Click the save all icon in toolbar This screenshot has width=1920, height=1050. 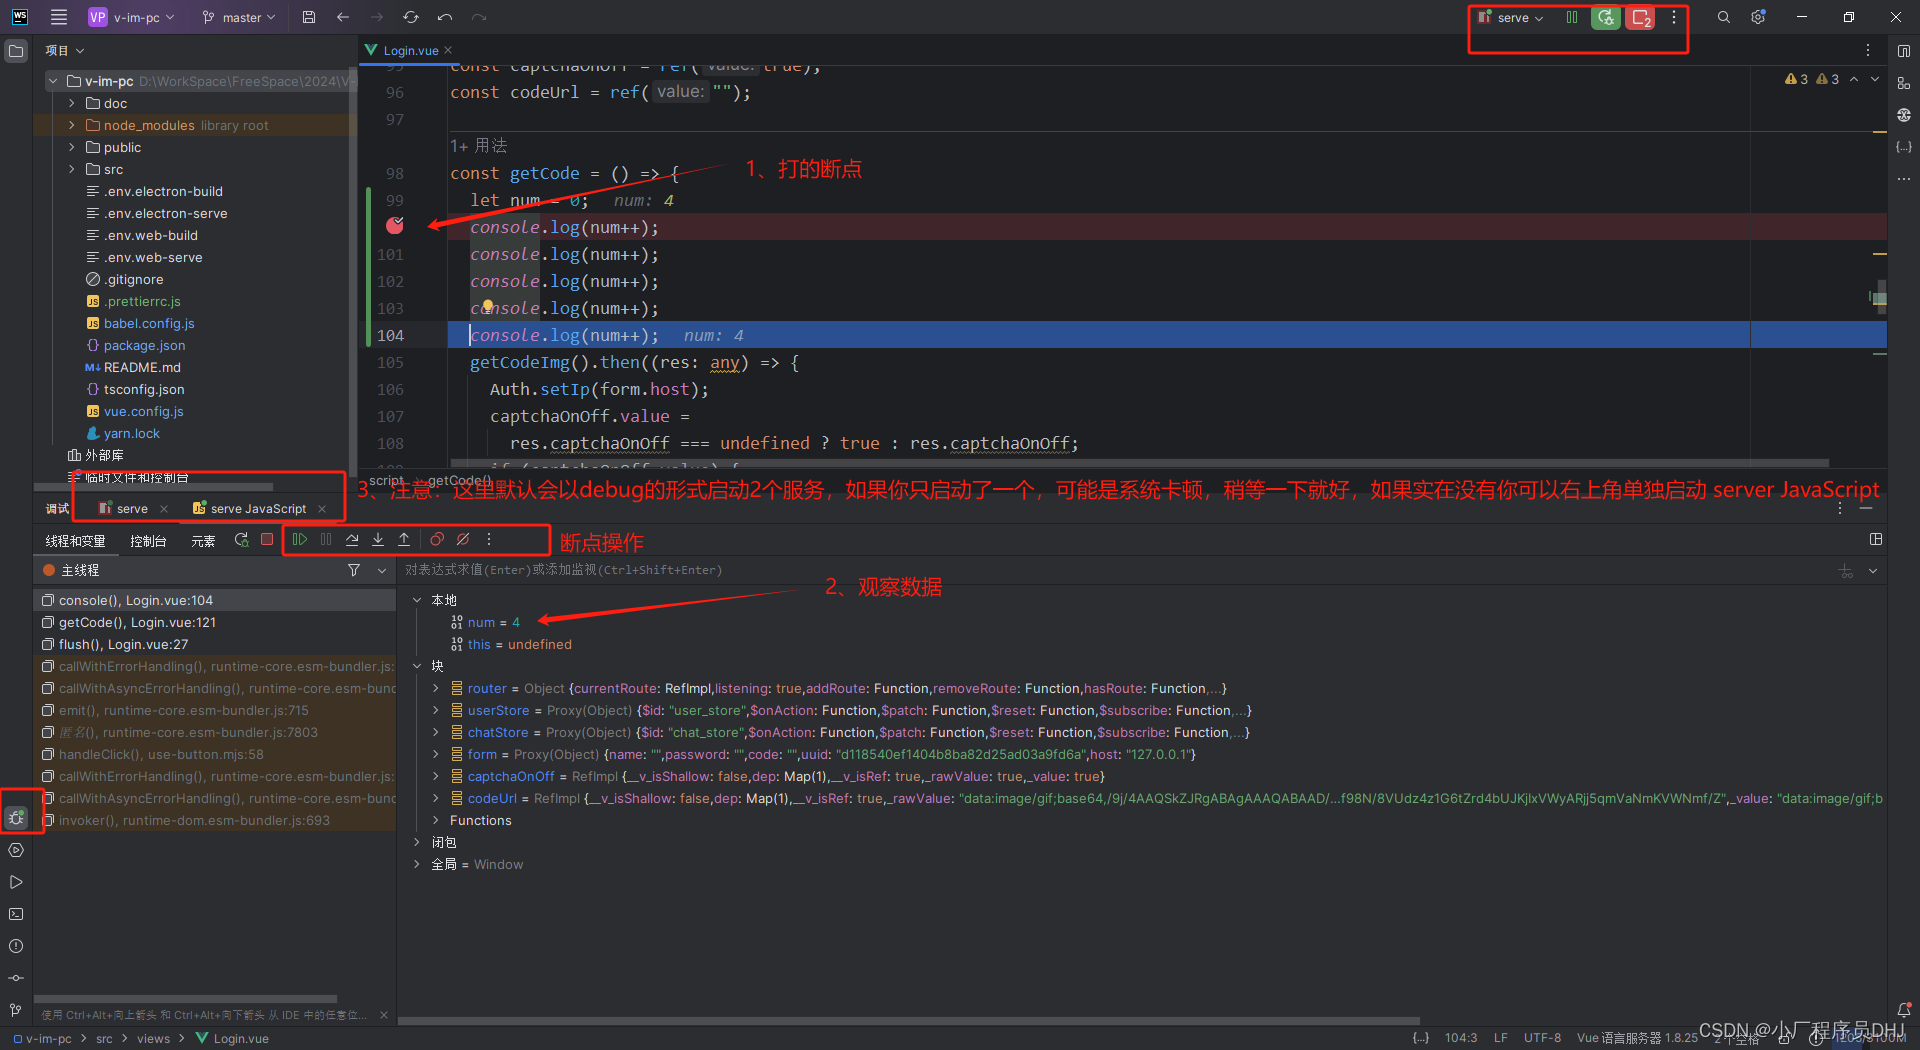[309, 17]
